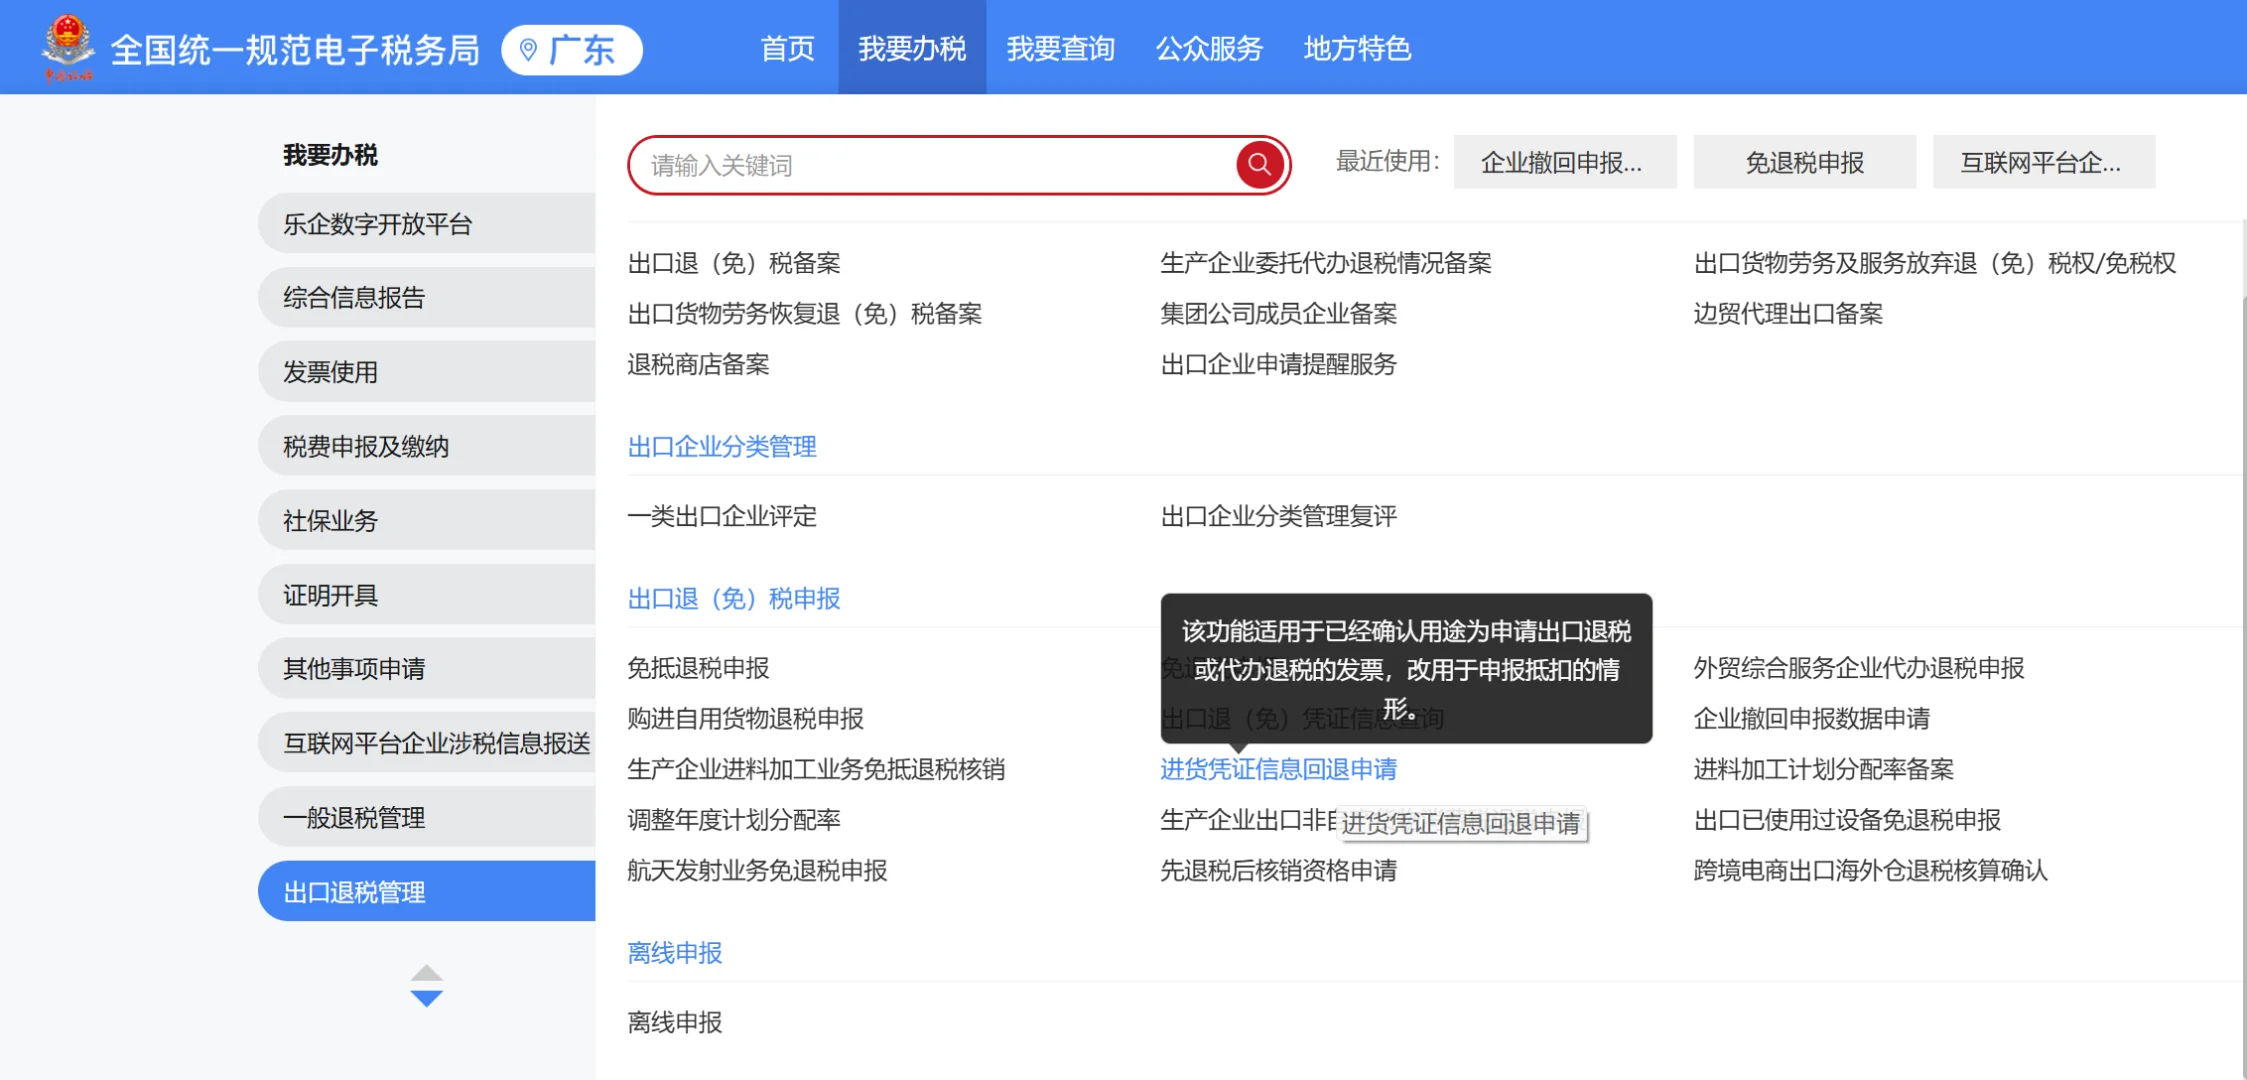
Task: Collapse the sidebar using the up arrow
Action: [x=427, y=971]
